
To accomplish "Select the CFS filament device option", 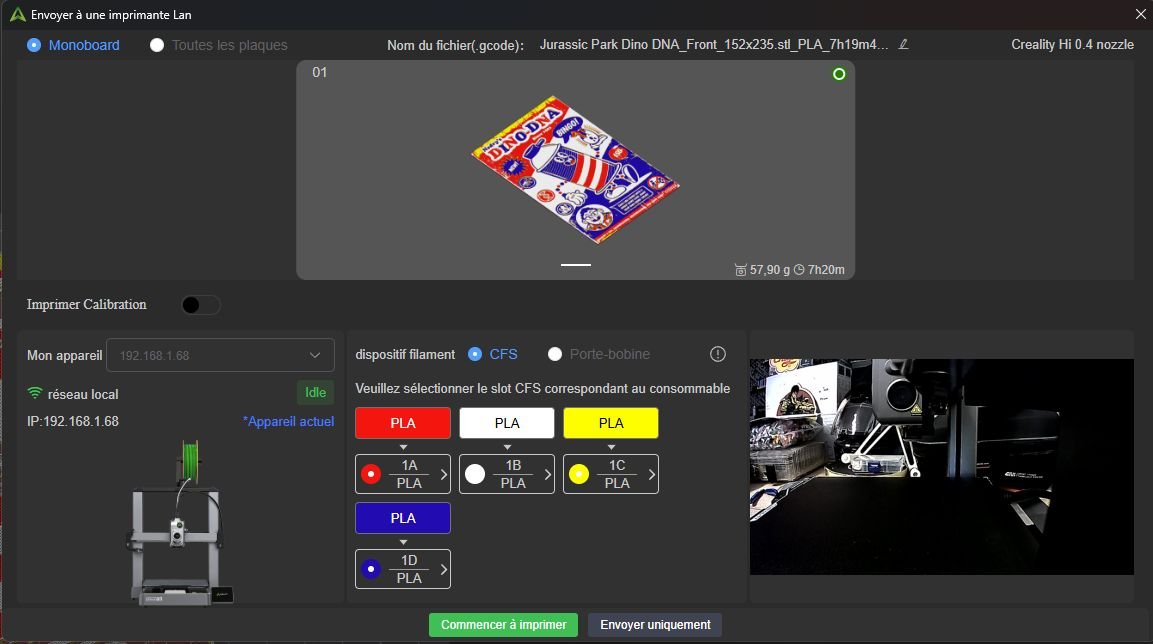I will tap(475, 354).
